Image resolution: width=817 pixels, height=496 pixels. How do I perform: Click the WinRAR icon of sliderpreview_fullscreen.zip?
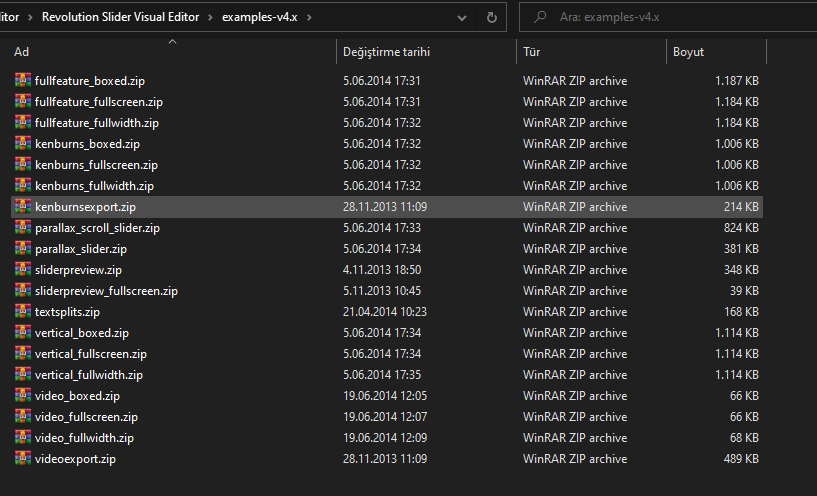coord(22,290)
